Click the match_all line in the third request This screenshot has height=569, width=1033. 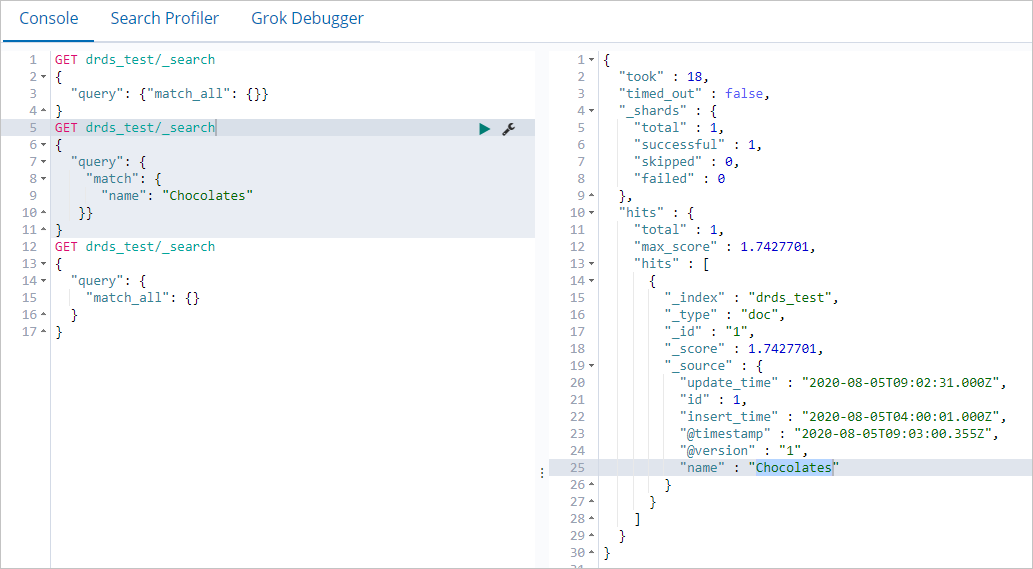tap(146, 298)
